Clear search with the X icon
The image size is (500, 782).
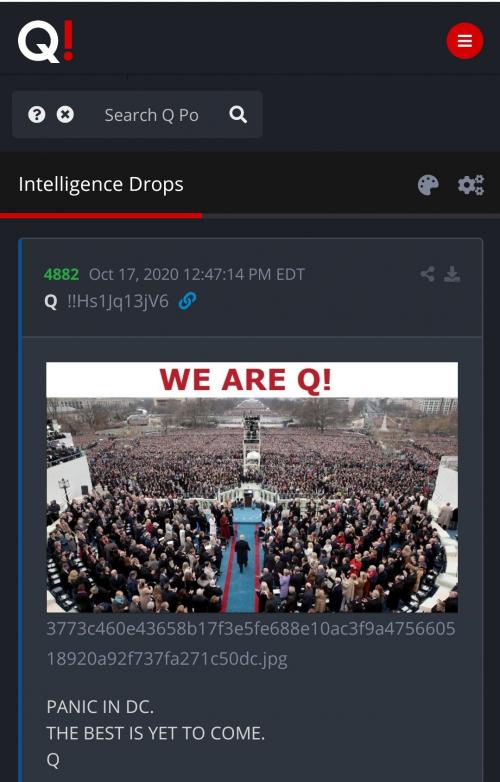(65, 115)
